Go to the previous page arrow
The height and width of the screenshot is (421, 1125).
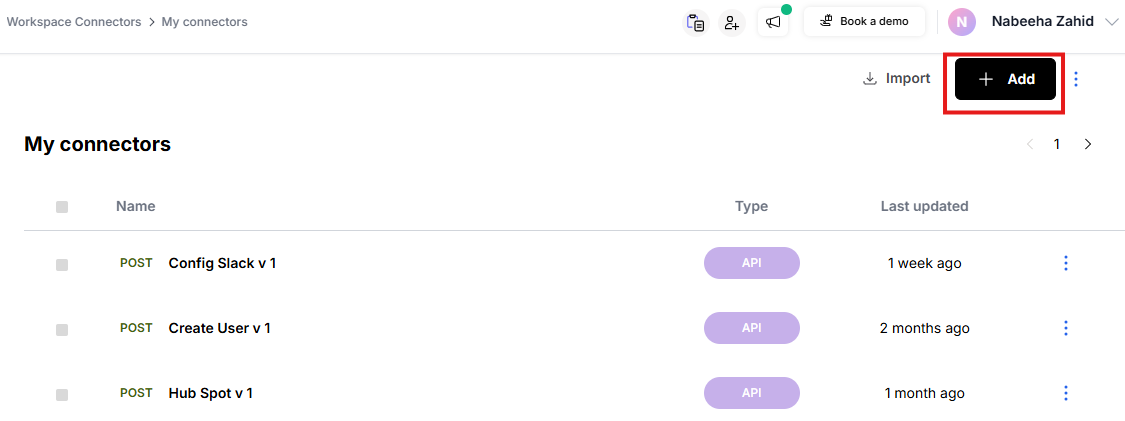[1030, 144]
